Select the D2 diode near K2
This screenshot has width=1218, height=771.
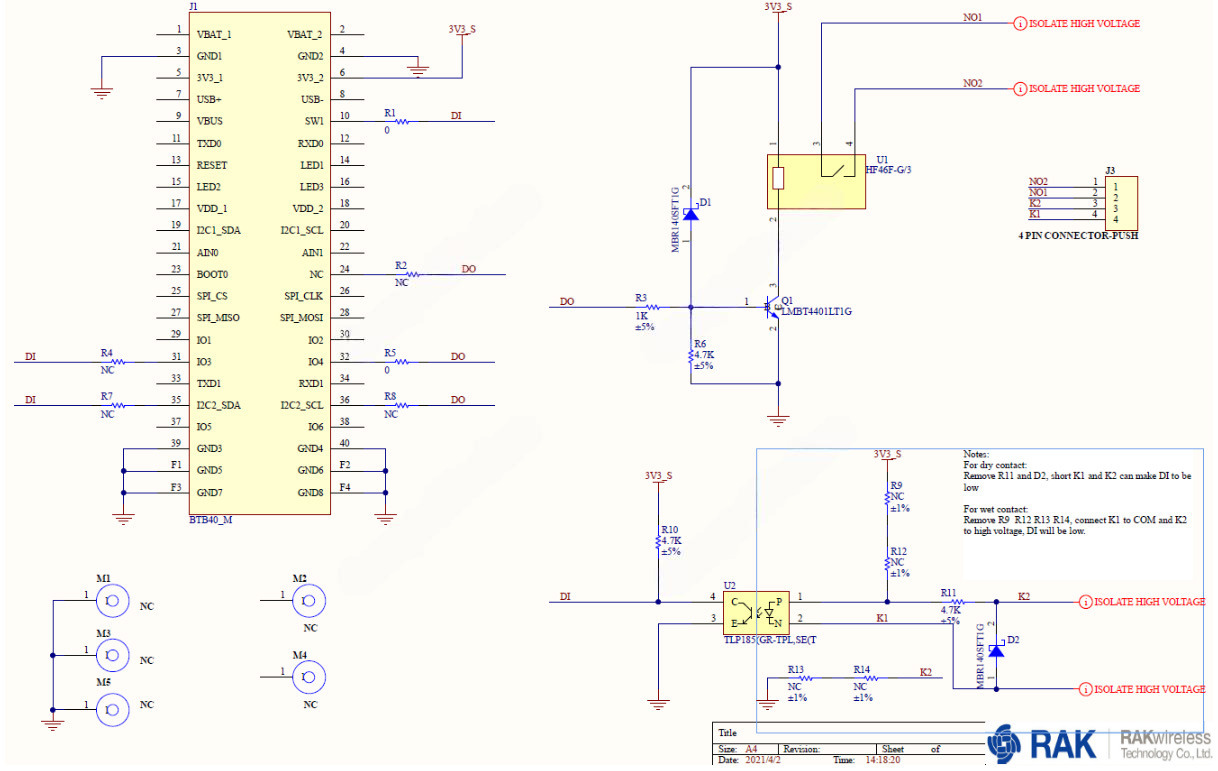[x=996, y=651]
